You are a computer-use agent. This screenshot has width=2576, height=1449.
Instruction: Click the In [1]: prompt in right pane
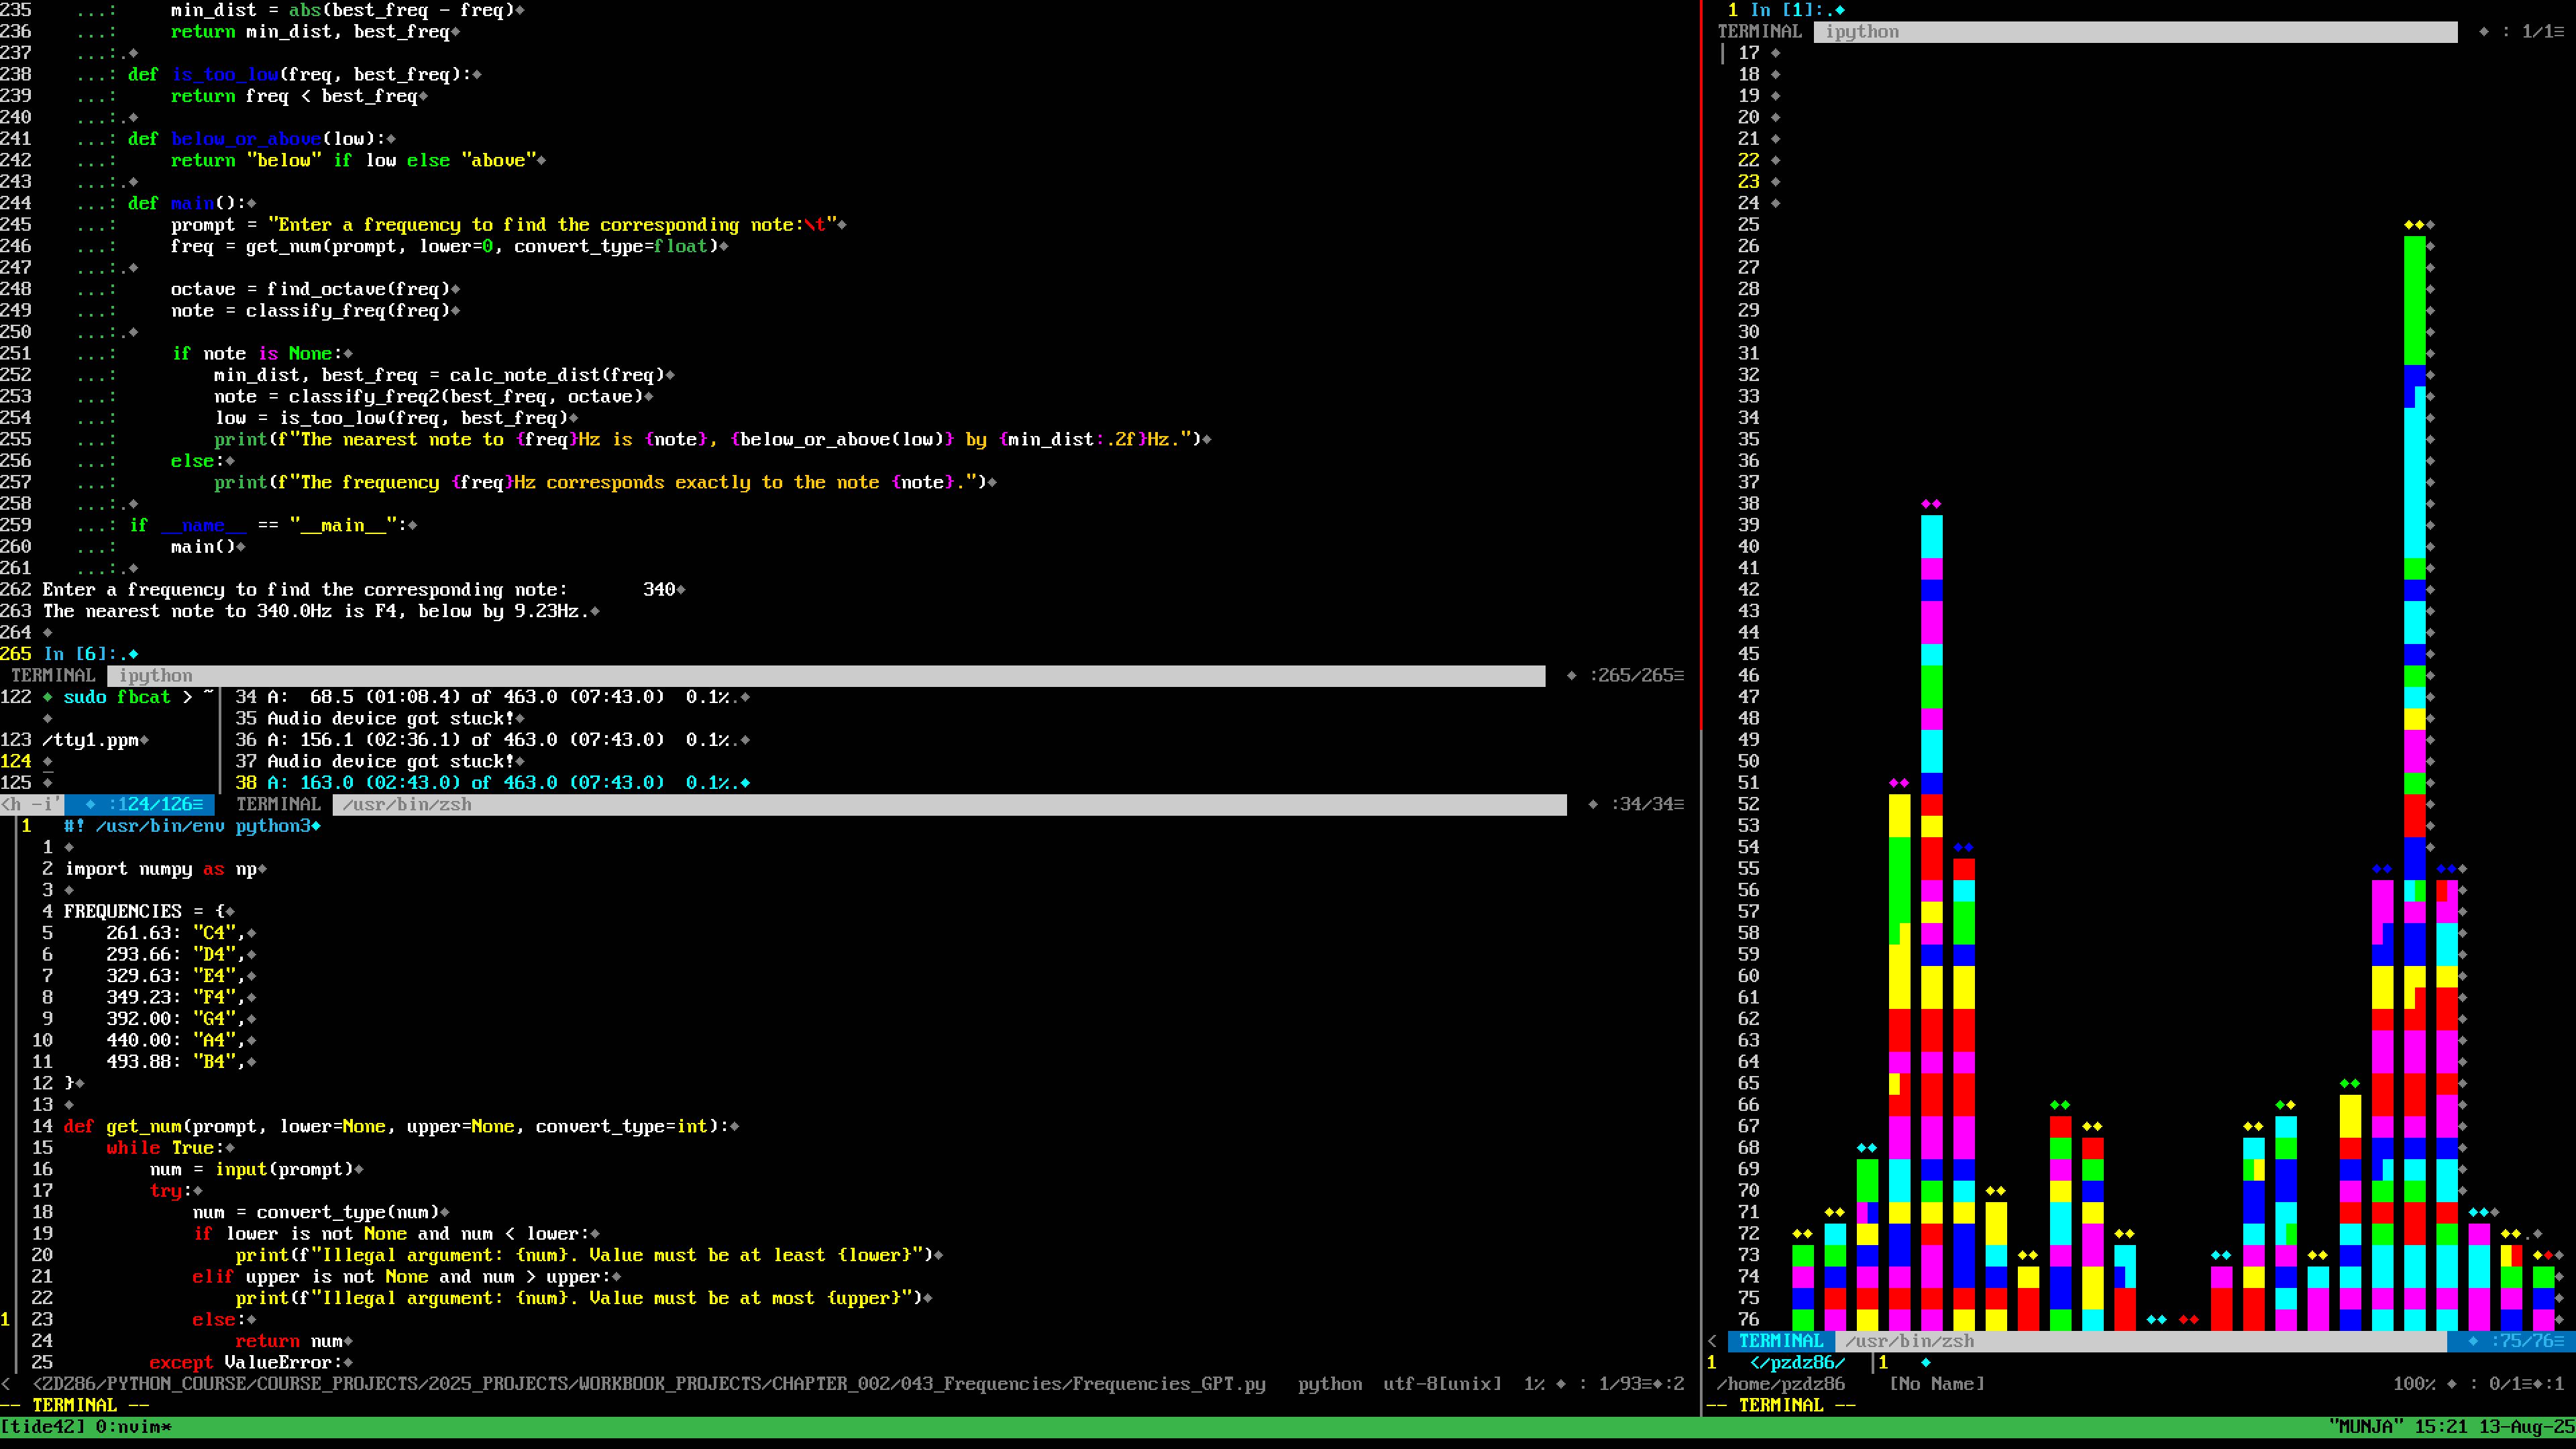1787,10
